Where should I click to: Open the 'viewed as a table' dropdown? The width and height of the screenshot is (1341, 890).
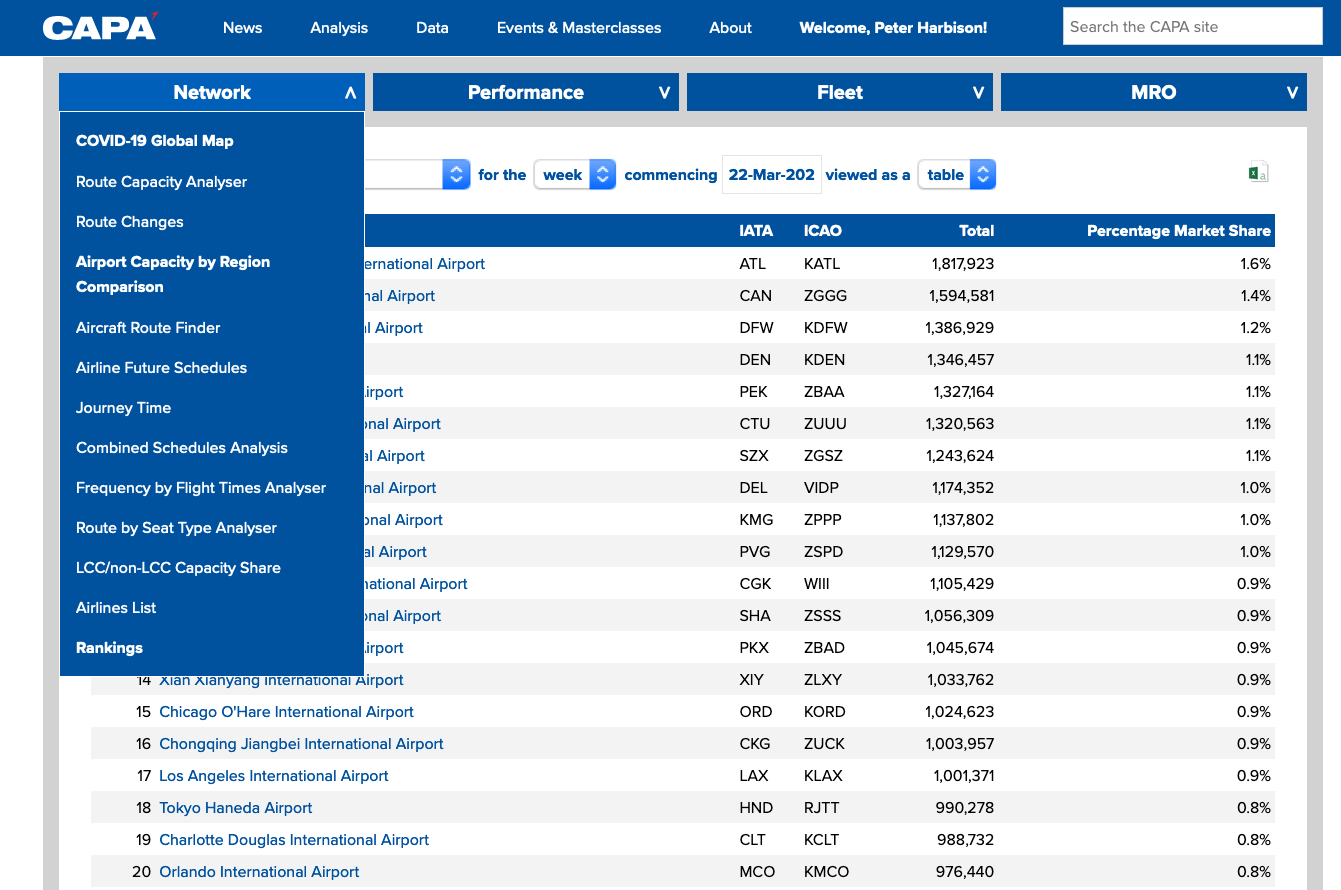click(957, 174)
